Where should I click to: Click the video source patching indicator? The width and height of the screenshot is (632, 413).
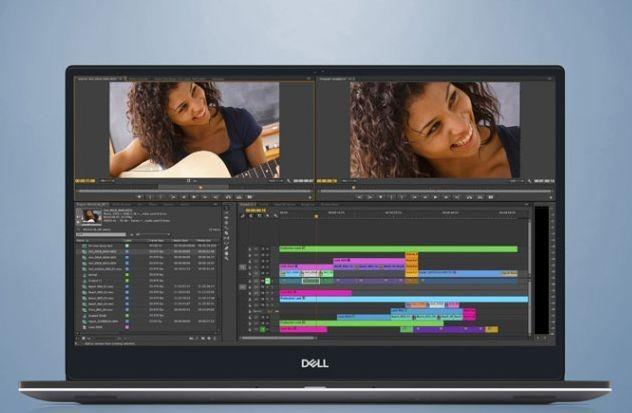243,267
